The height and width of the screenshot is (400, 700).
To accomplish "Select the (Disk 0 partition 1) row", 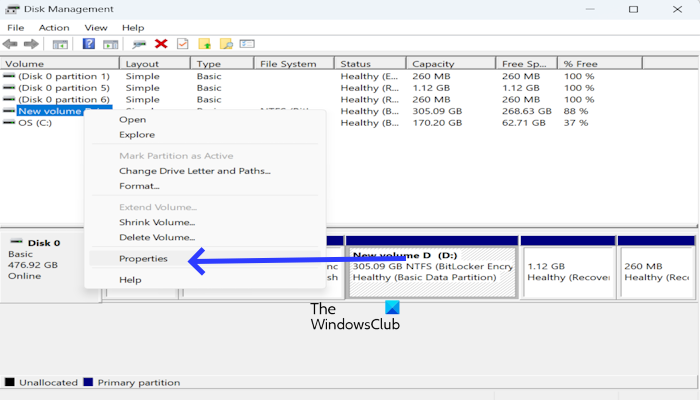I will point(64,76).
